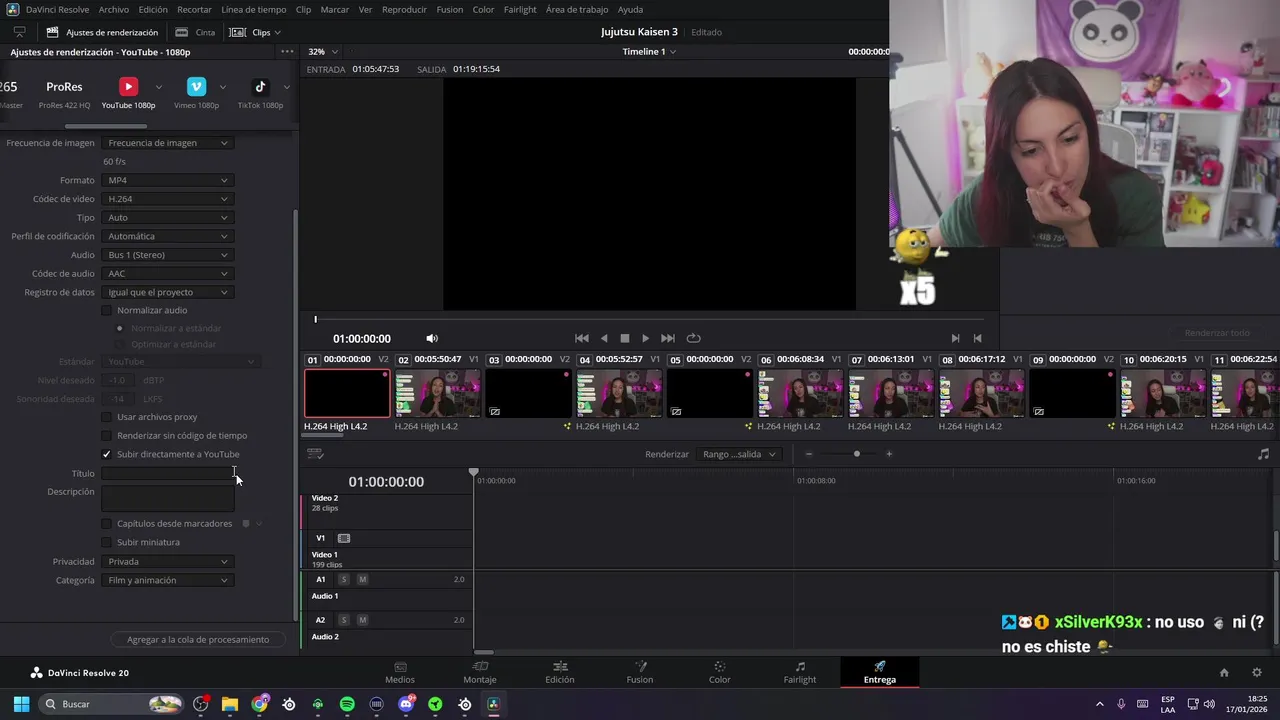Click the Clips toolbar button
1280x720 pixels.
[x=255, y=32]
